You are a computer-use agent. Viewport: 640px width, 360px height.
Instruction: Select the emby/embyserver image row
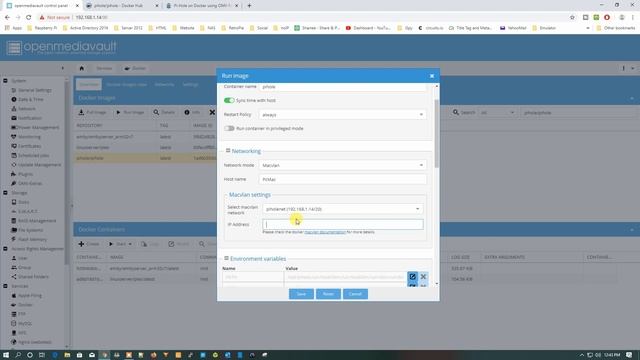coord(145,137)
